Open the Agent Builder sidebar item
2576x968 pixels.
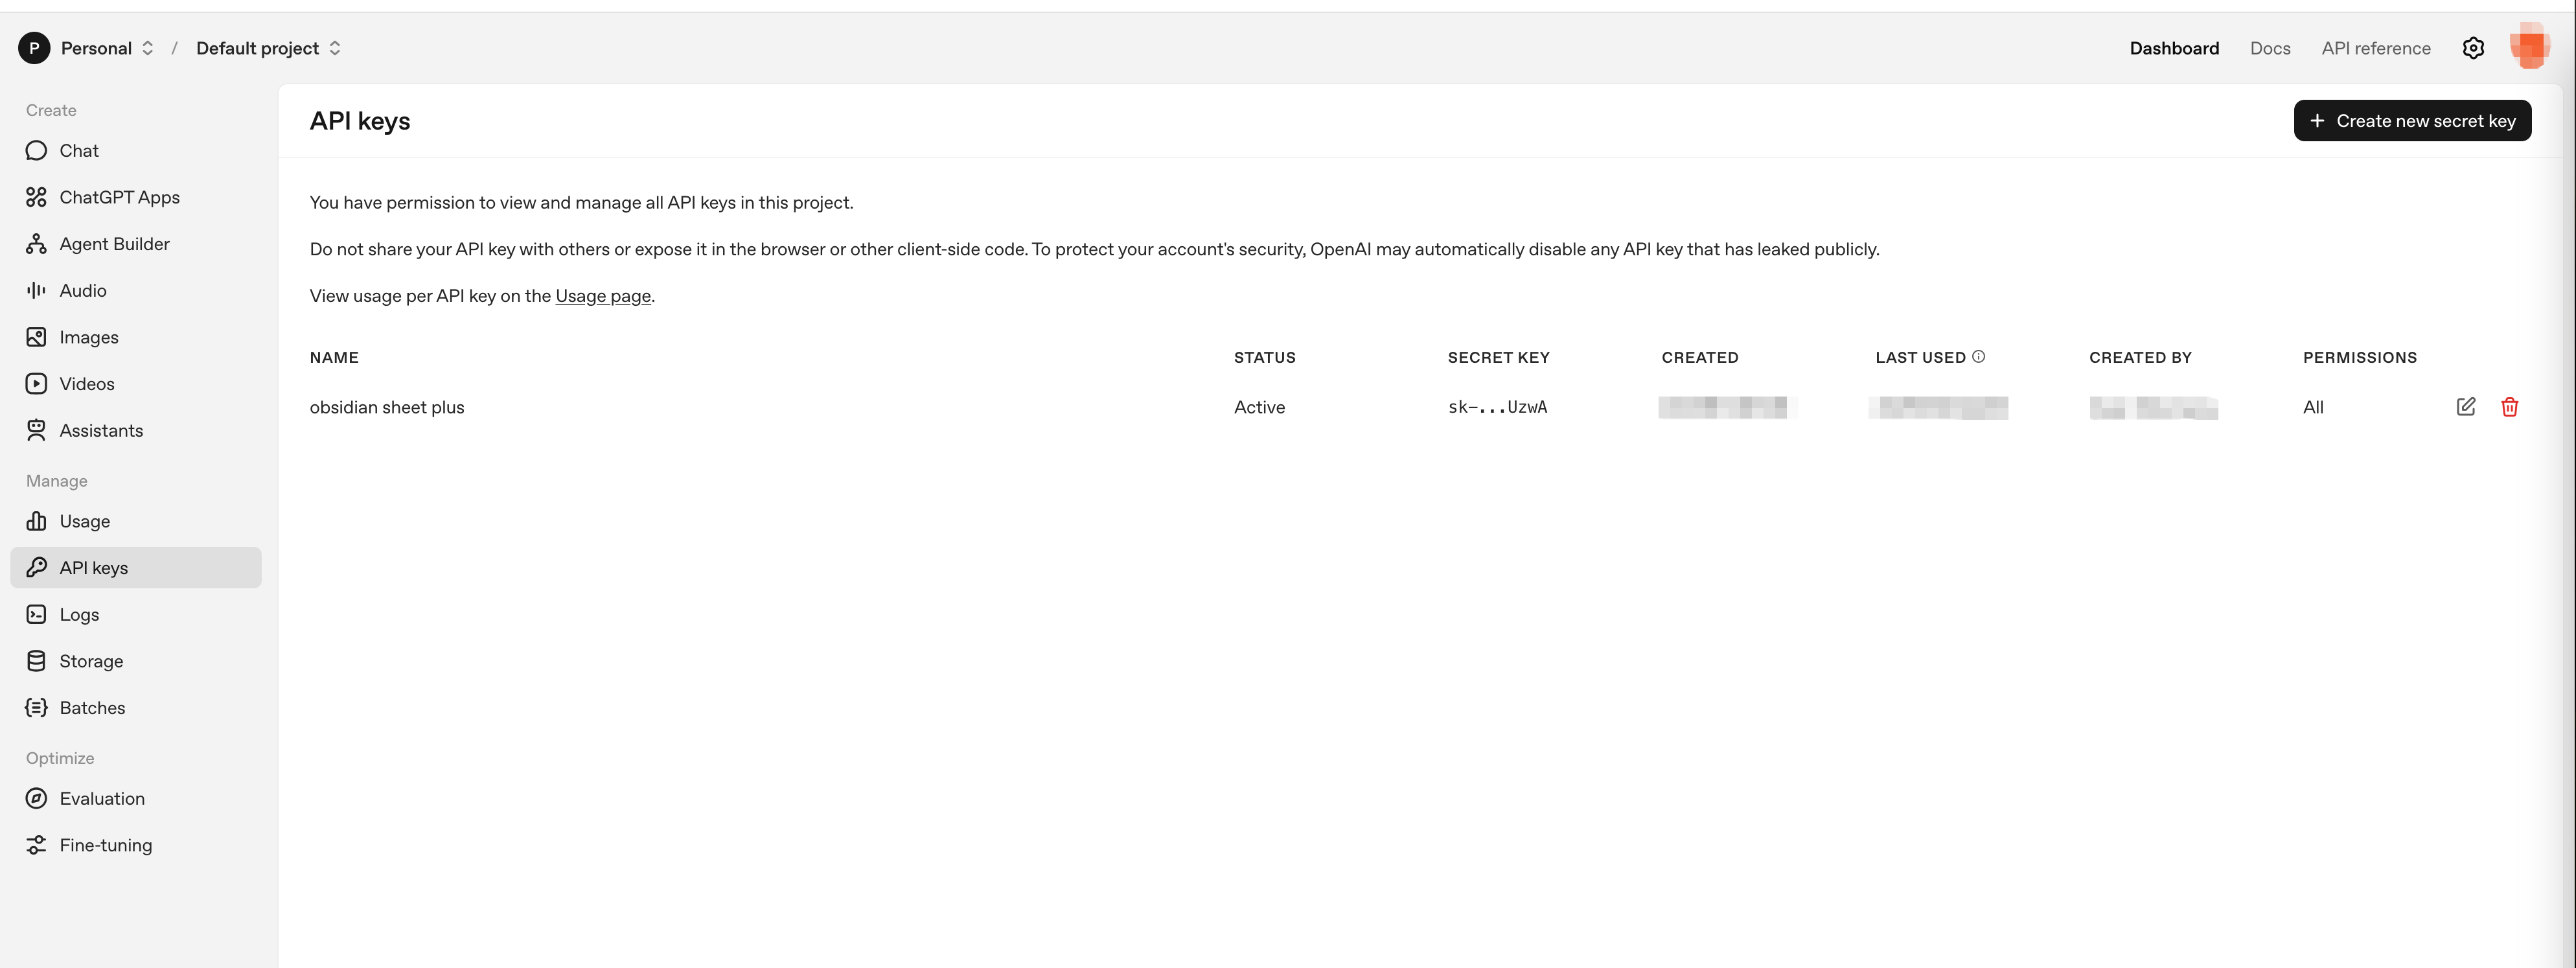coord(113,244)
